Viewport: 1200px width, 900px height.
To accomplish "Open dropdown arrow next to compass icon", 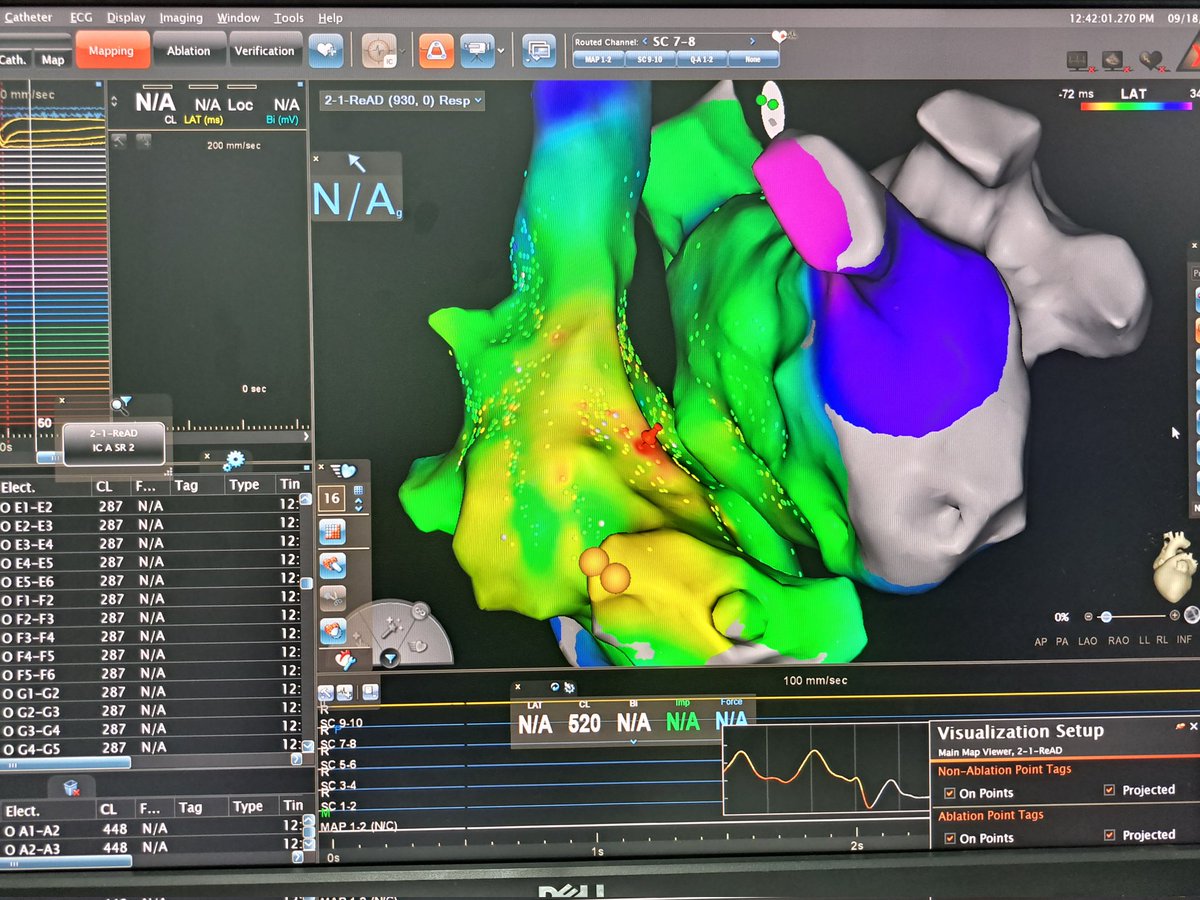I will coord(403,50).
